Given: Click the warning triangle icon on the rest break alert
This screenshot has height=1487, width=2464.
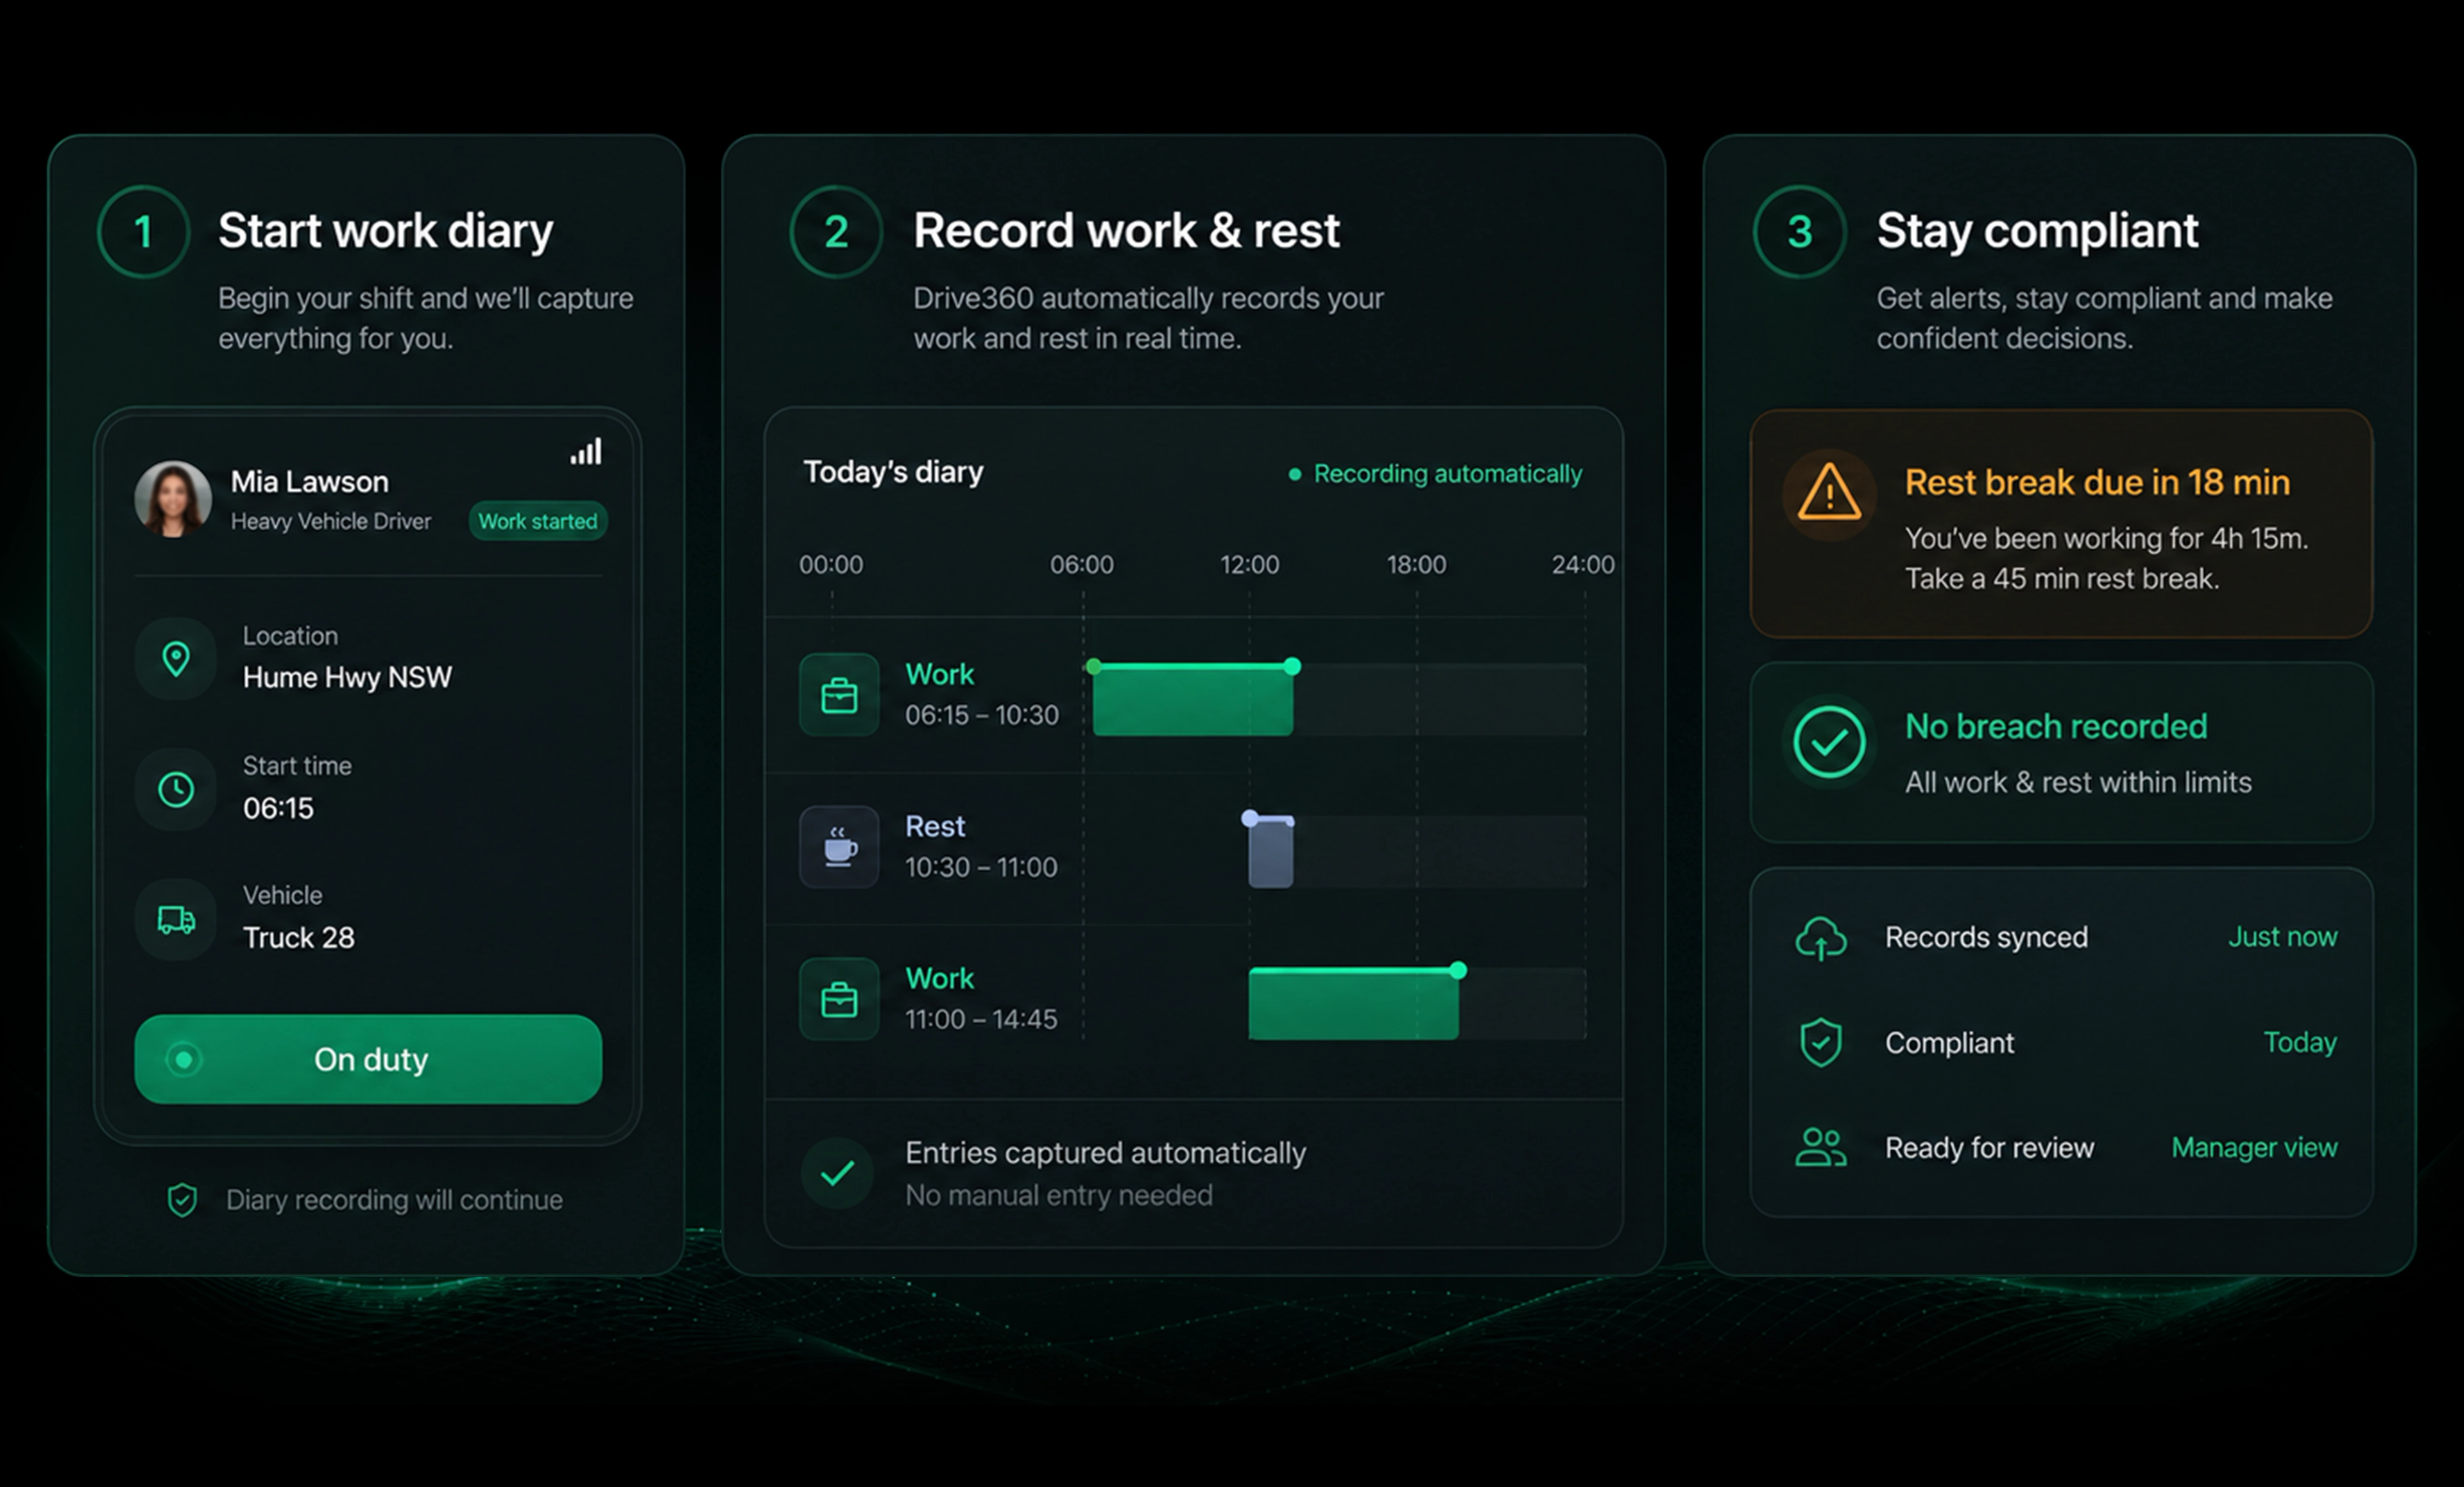Looking at the screenshot, I should pyautogui.click(x=1829, y=493).
